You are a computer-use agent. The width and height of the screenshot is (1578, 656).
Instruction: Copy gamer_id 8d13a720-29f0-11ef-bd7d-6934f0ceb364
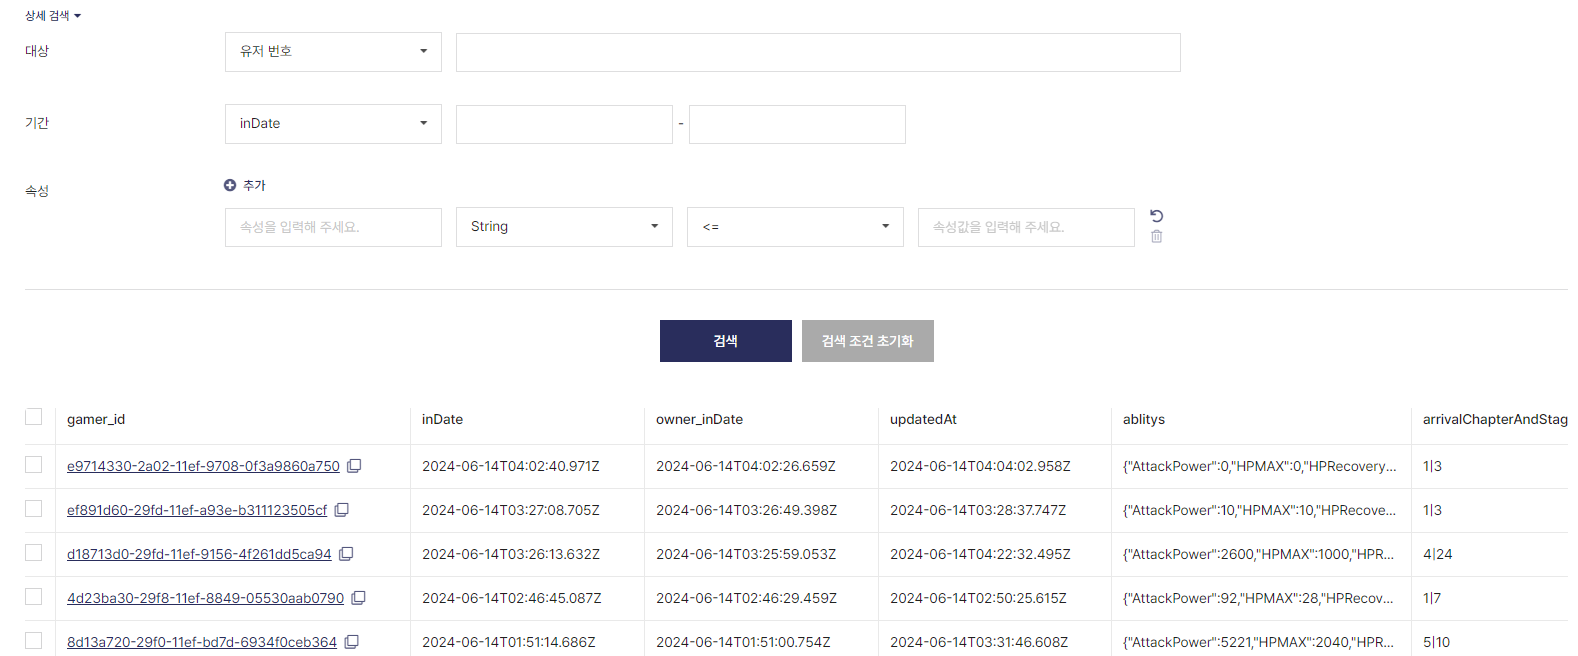click(351, 642)
